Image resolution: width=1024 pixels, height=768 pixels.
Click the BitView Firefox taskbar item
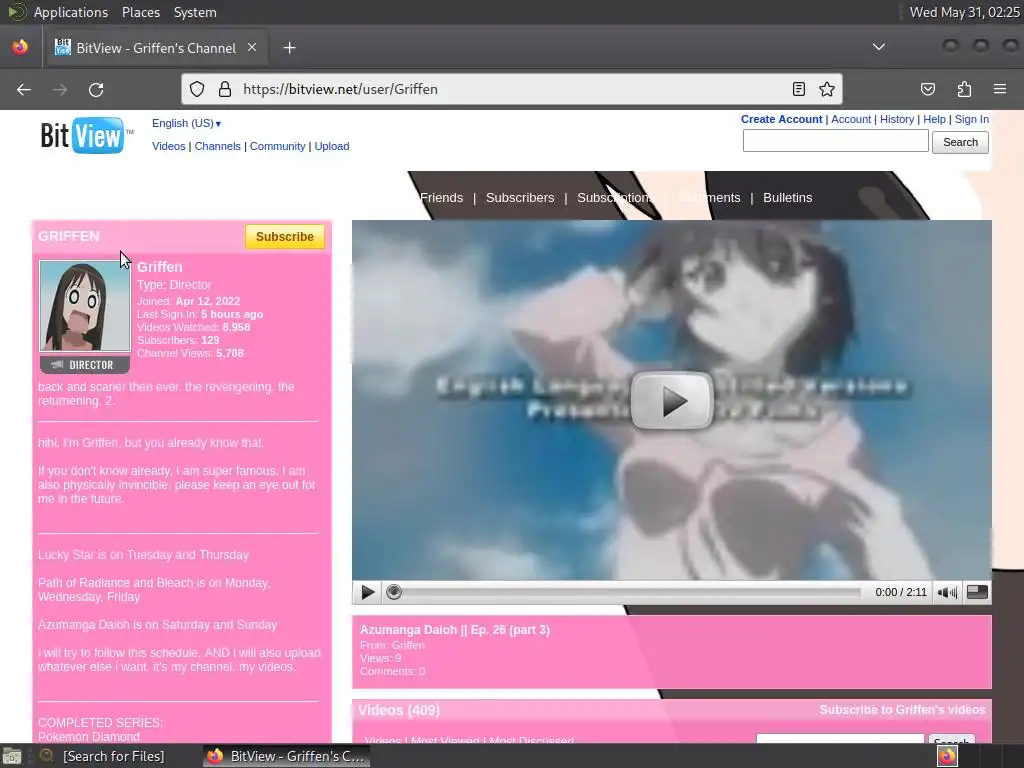pyautogui.click(x=286, y=756)
